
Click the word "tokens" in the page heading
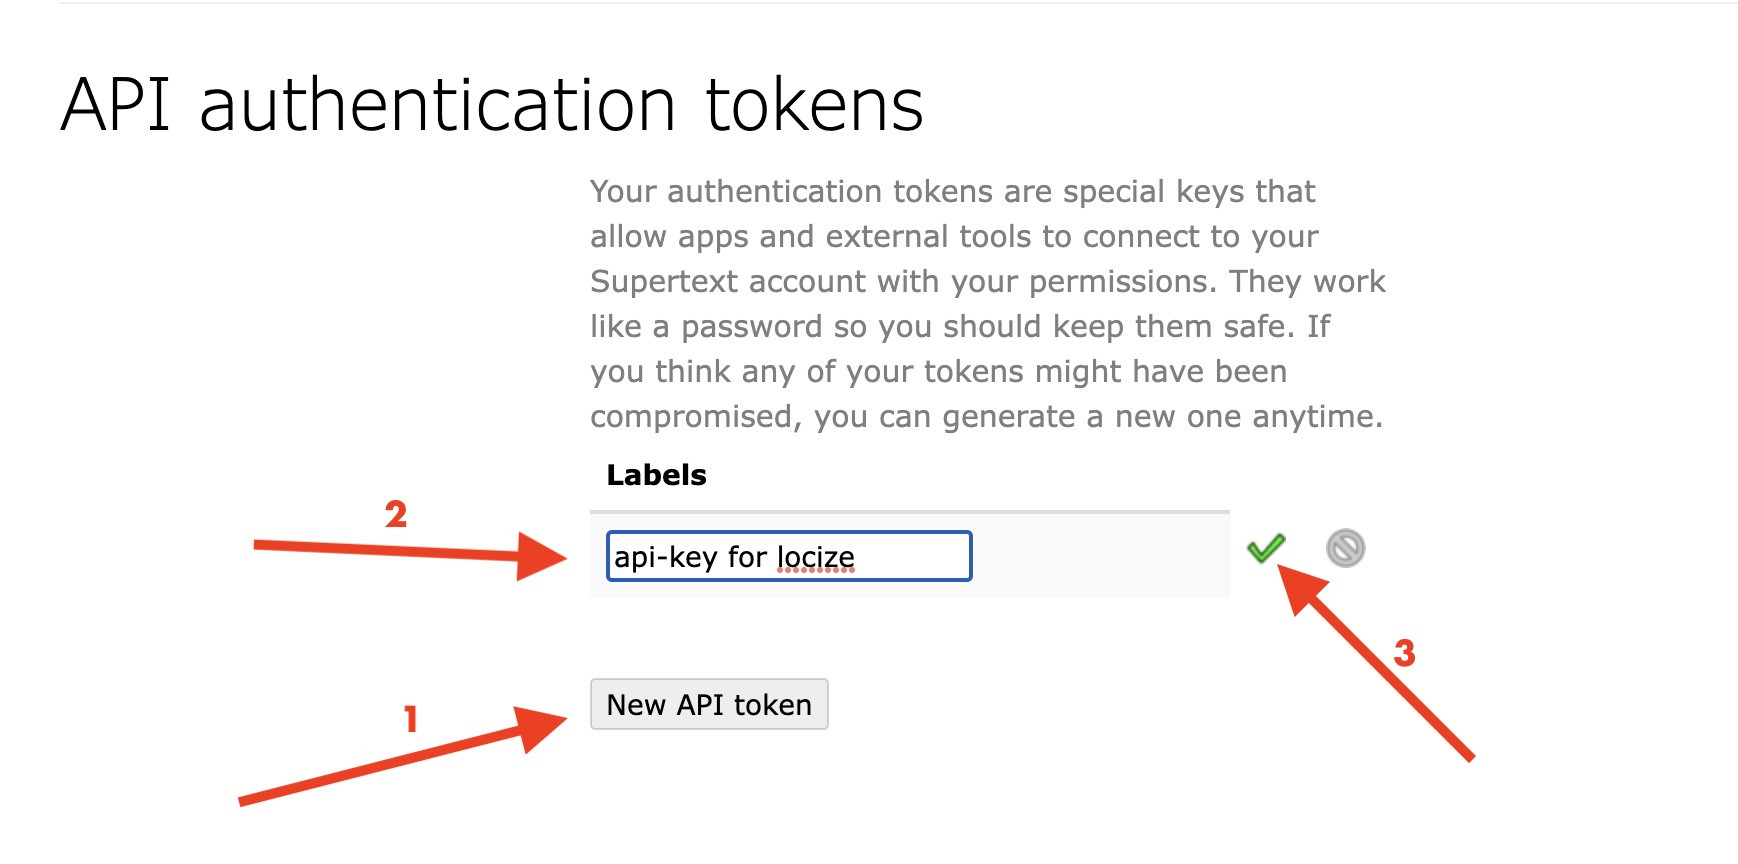point(814,105)
